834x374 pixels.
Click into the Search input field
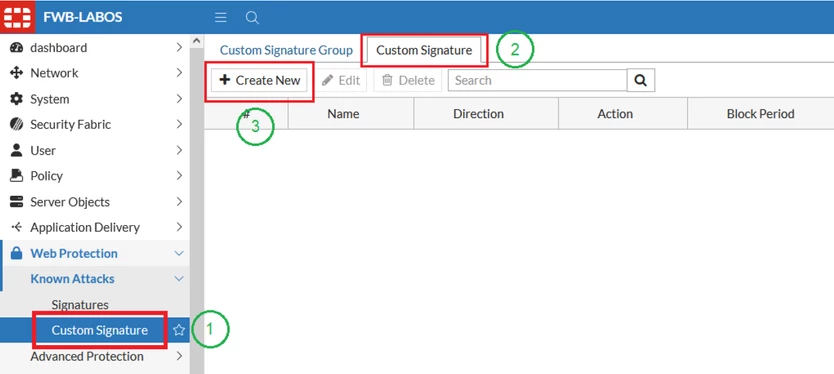tap(537, 80)
